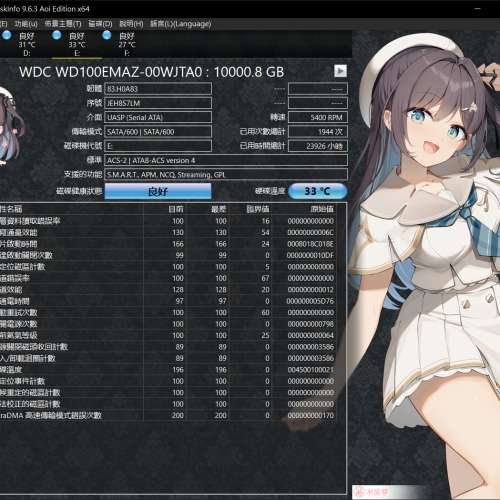
Task: Select raw value 0000000010DF
Action: point(310,255)
